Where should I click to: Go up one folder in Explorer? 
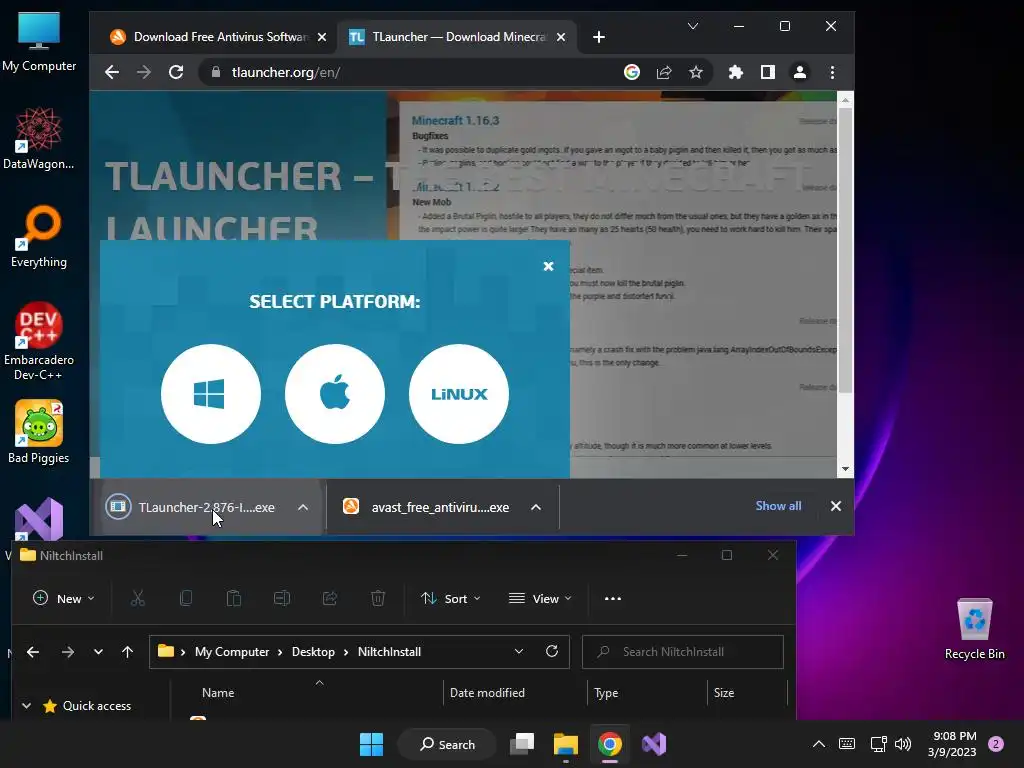127,652
